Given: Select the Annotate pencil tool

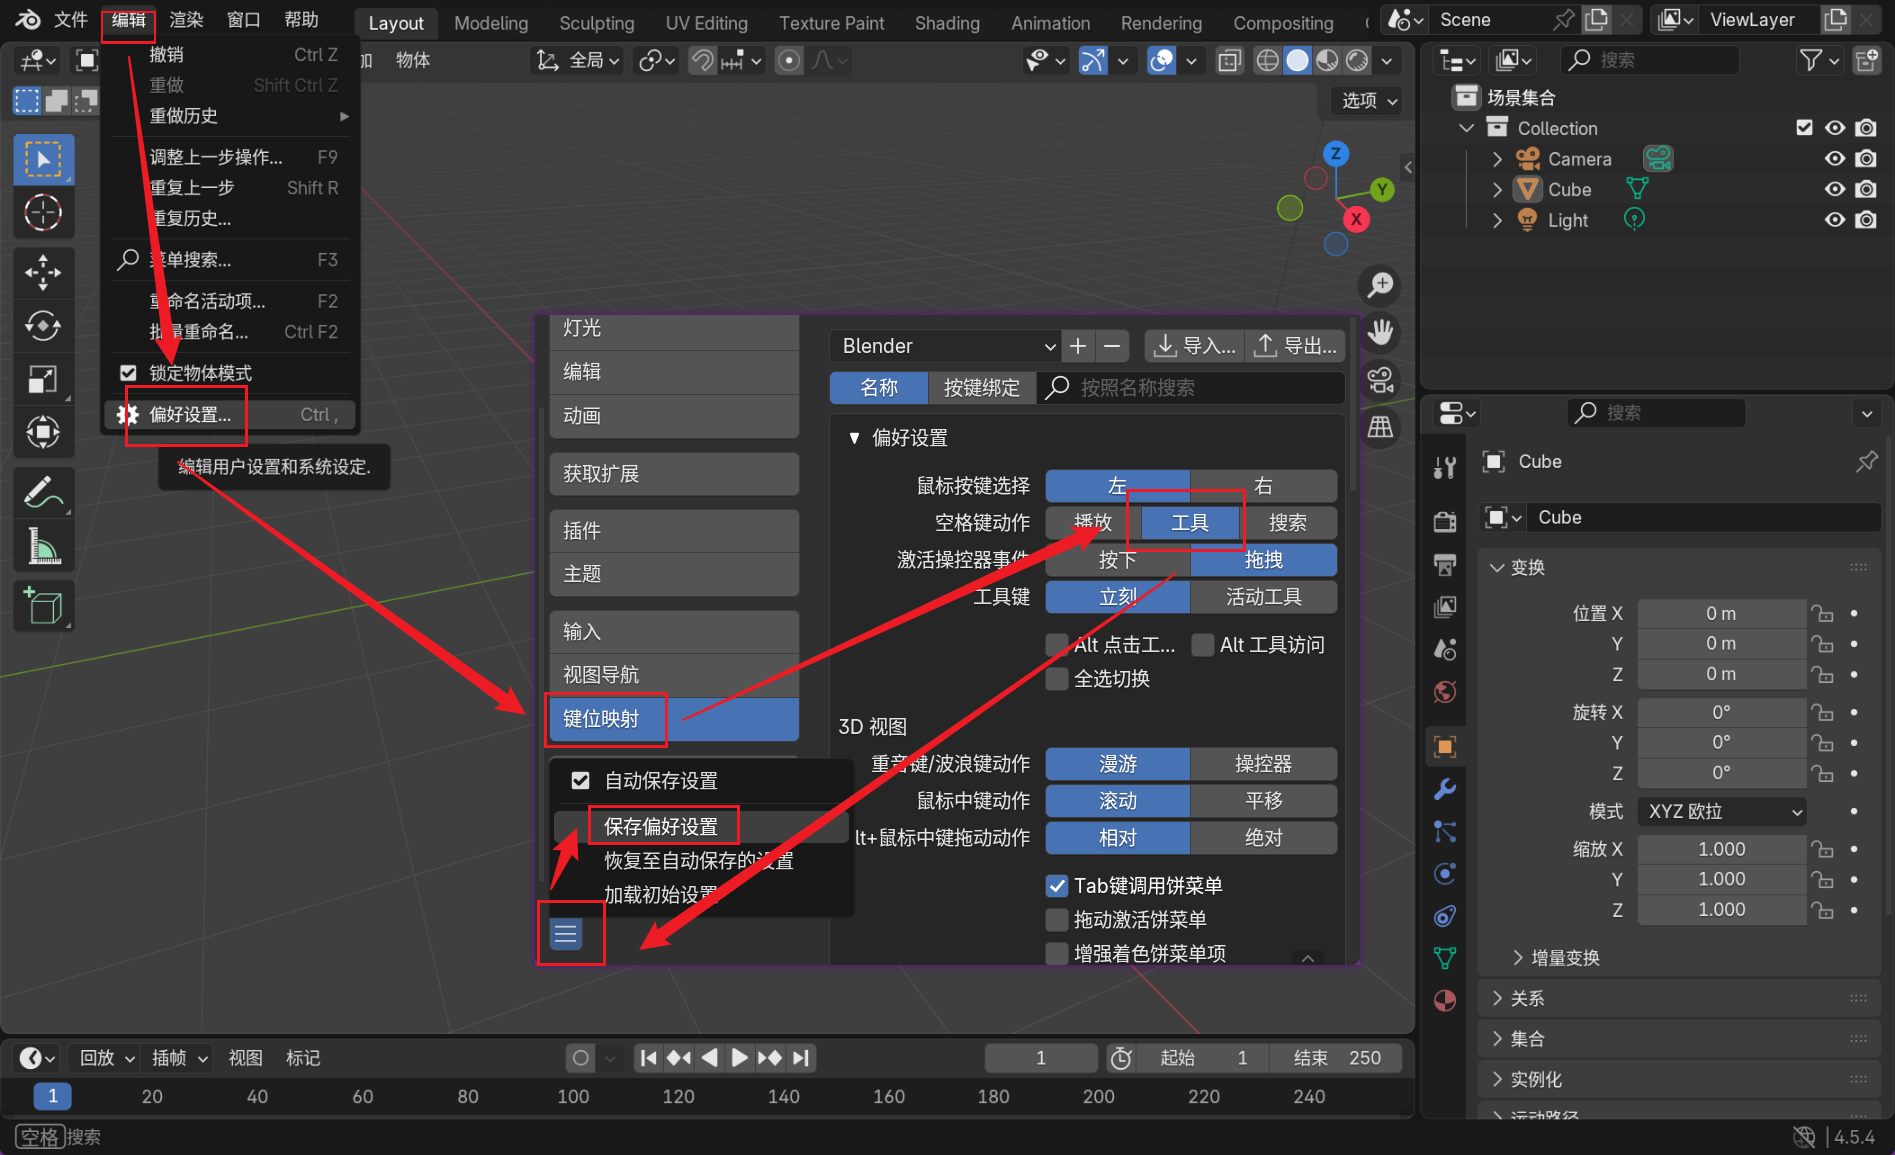Looking at the screenshot, I should click(x=43, y=492).
